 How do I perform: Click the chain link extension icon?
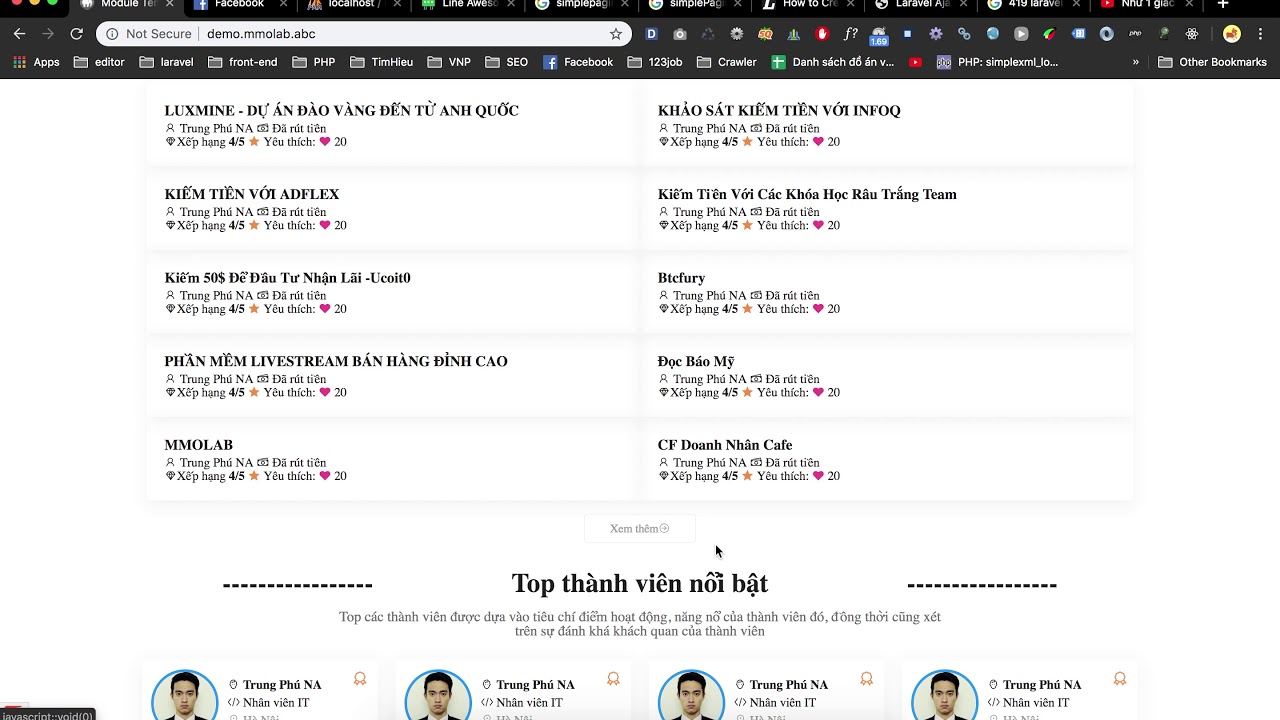click(x=964, y=34)
